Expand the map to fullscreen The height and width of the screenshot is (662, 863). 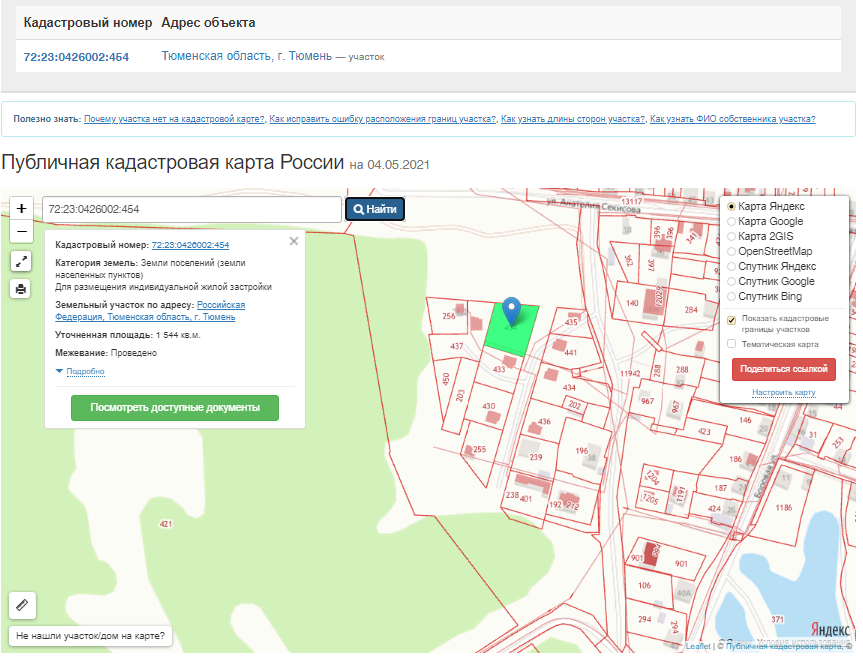(21, 261)
